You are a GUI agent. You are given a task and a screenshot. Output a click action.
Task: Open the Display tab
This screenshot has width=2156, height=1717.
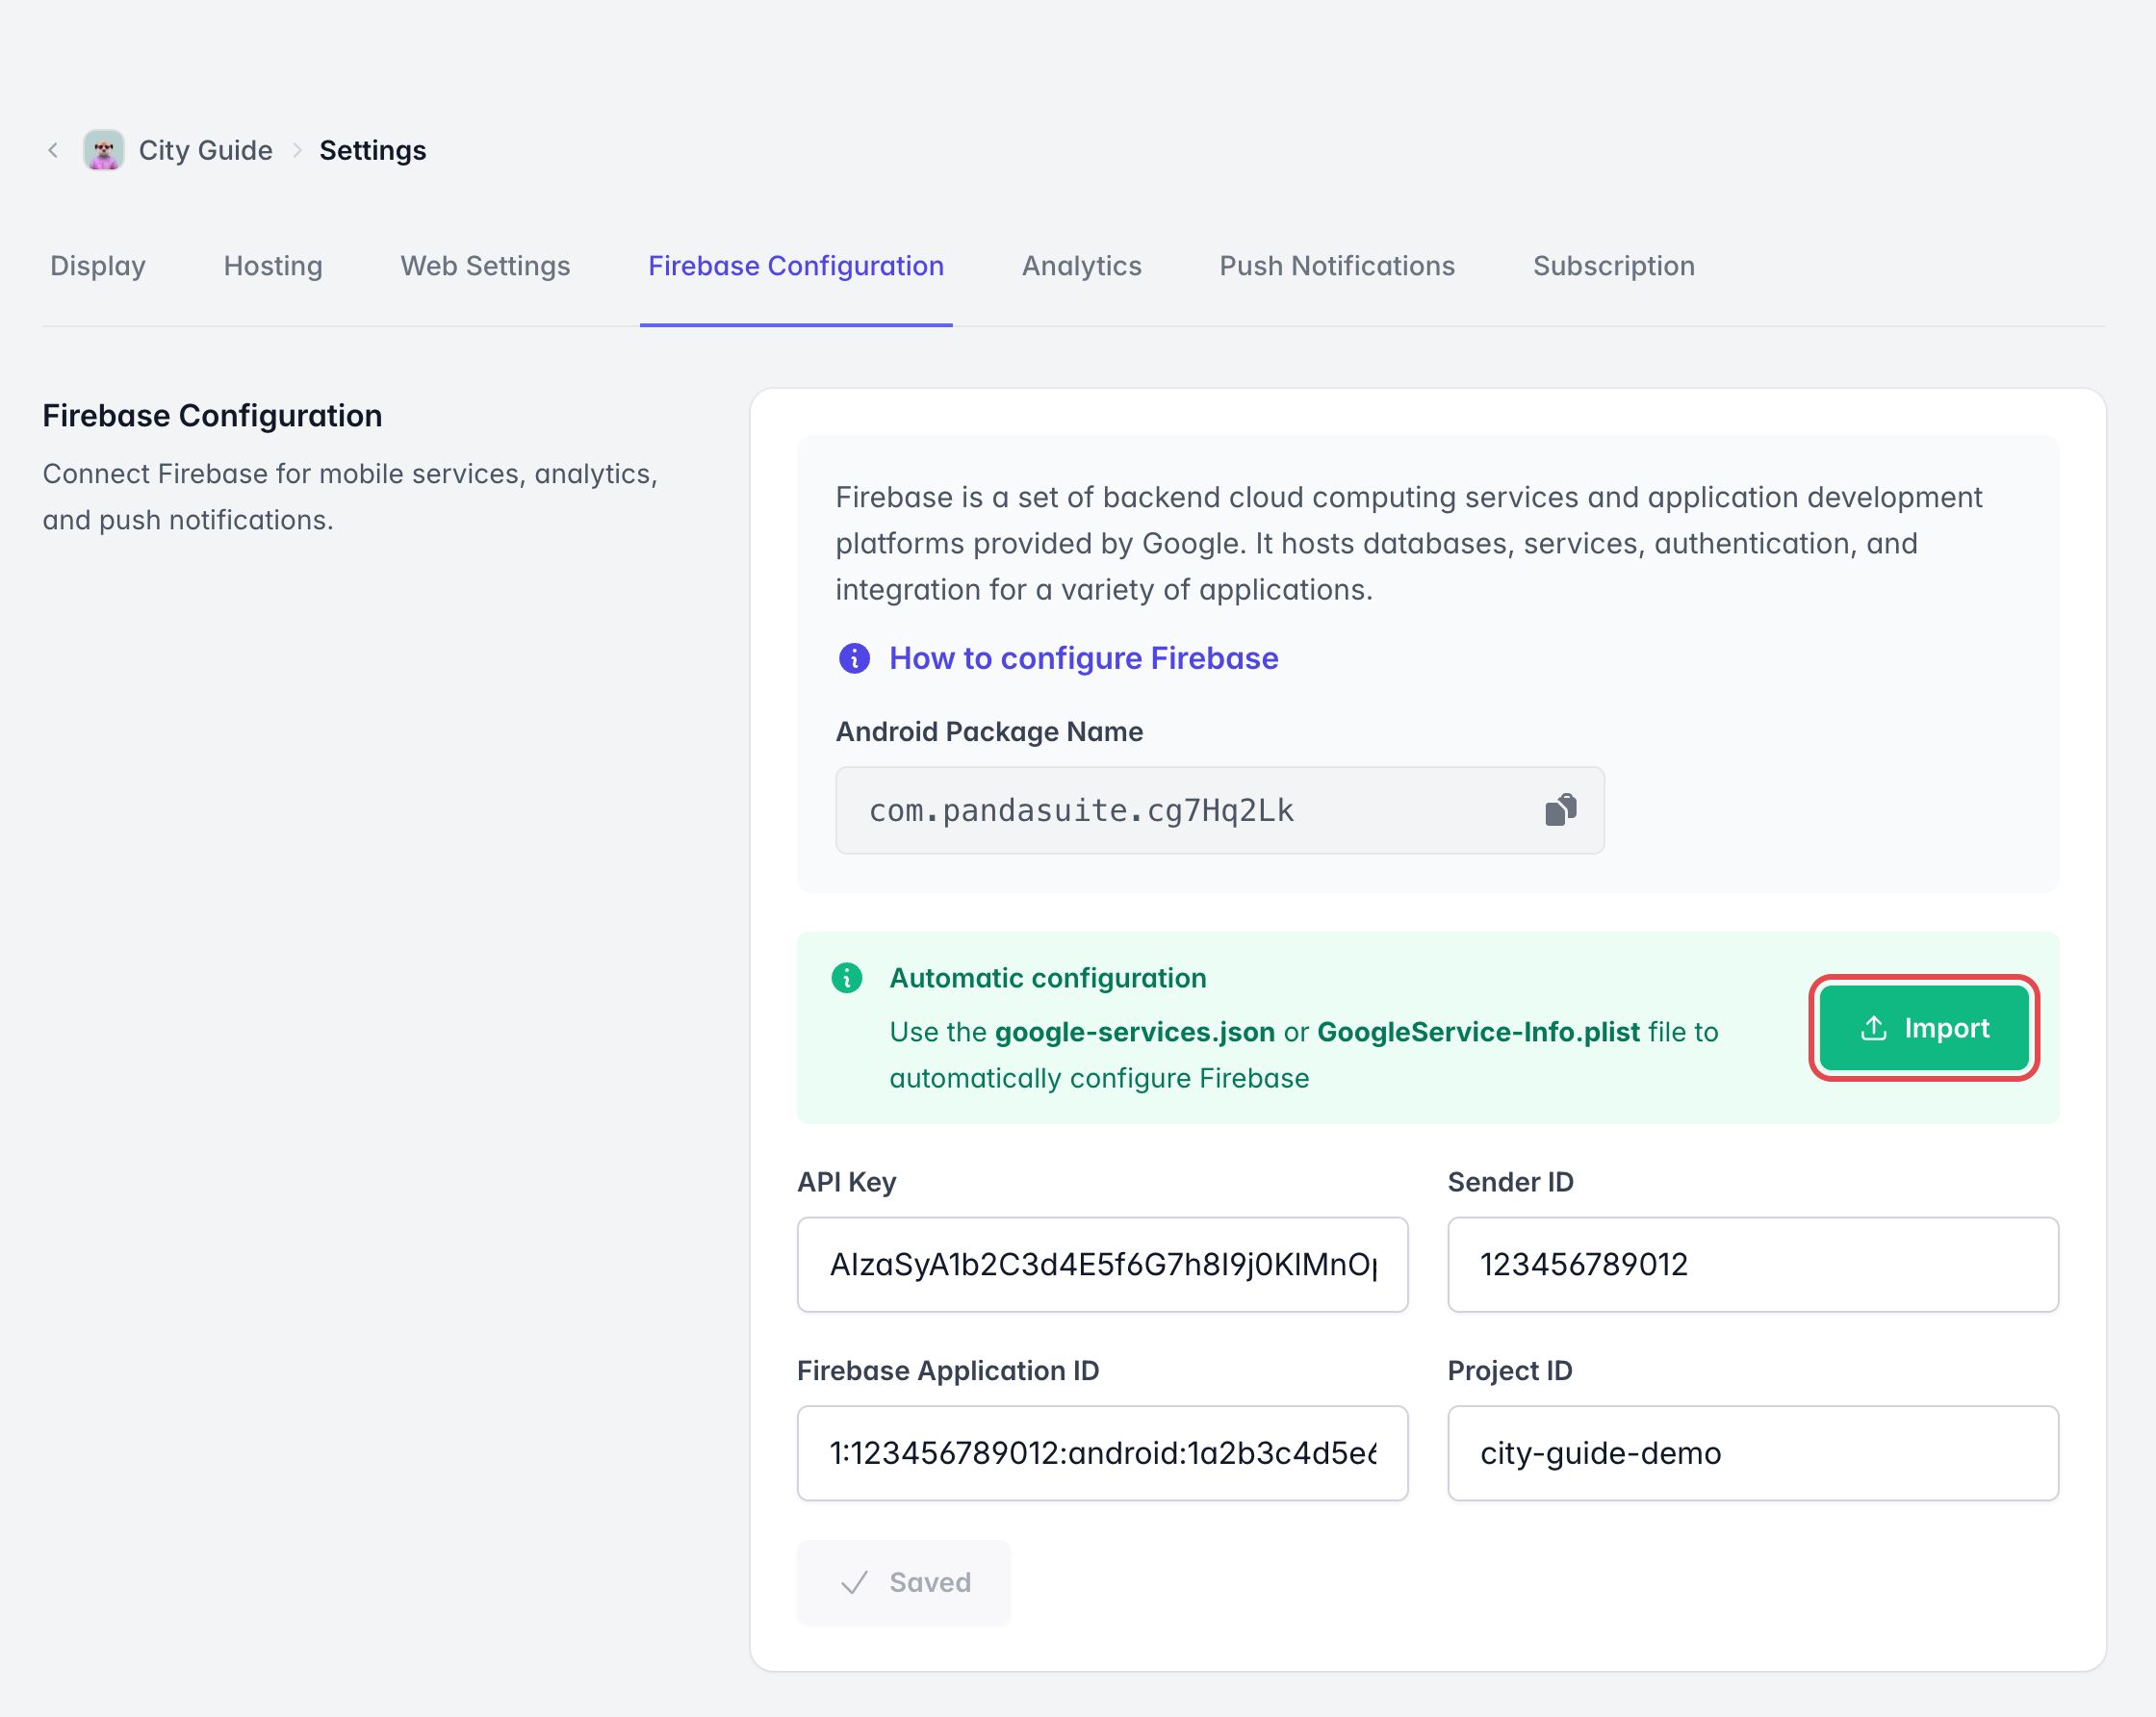pos(98,266)
